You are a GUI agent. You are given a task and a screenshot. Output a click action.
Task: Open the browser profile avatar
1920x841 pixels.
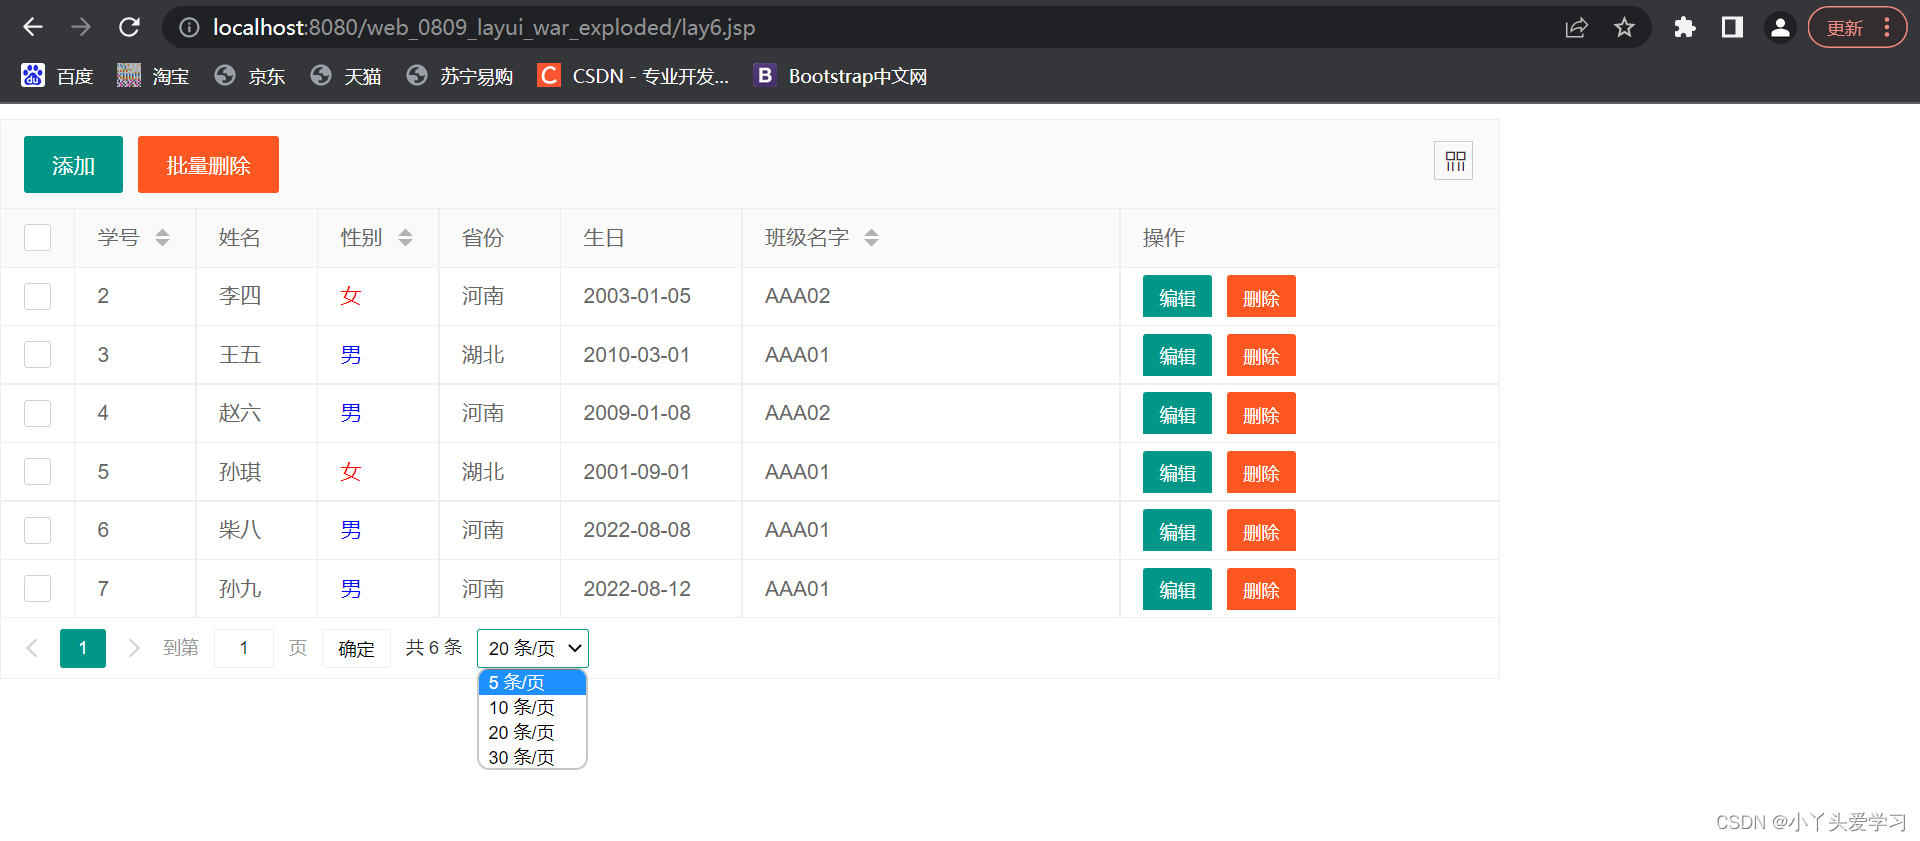pos(1780,28)
